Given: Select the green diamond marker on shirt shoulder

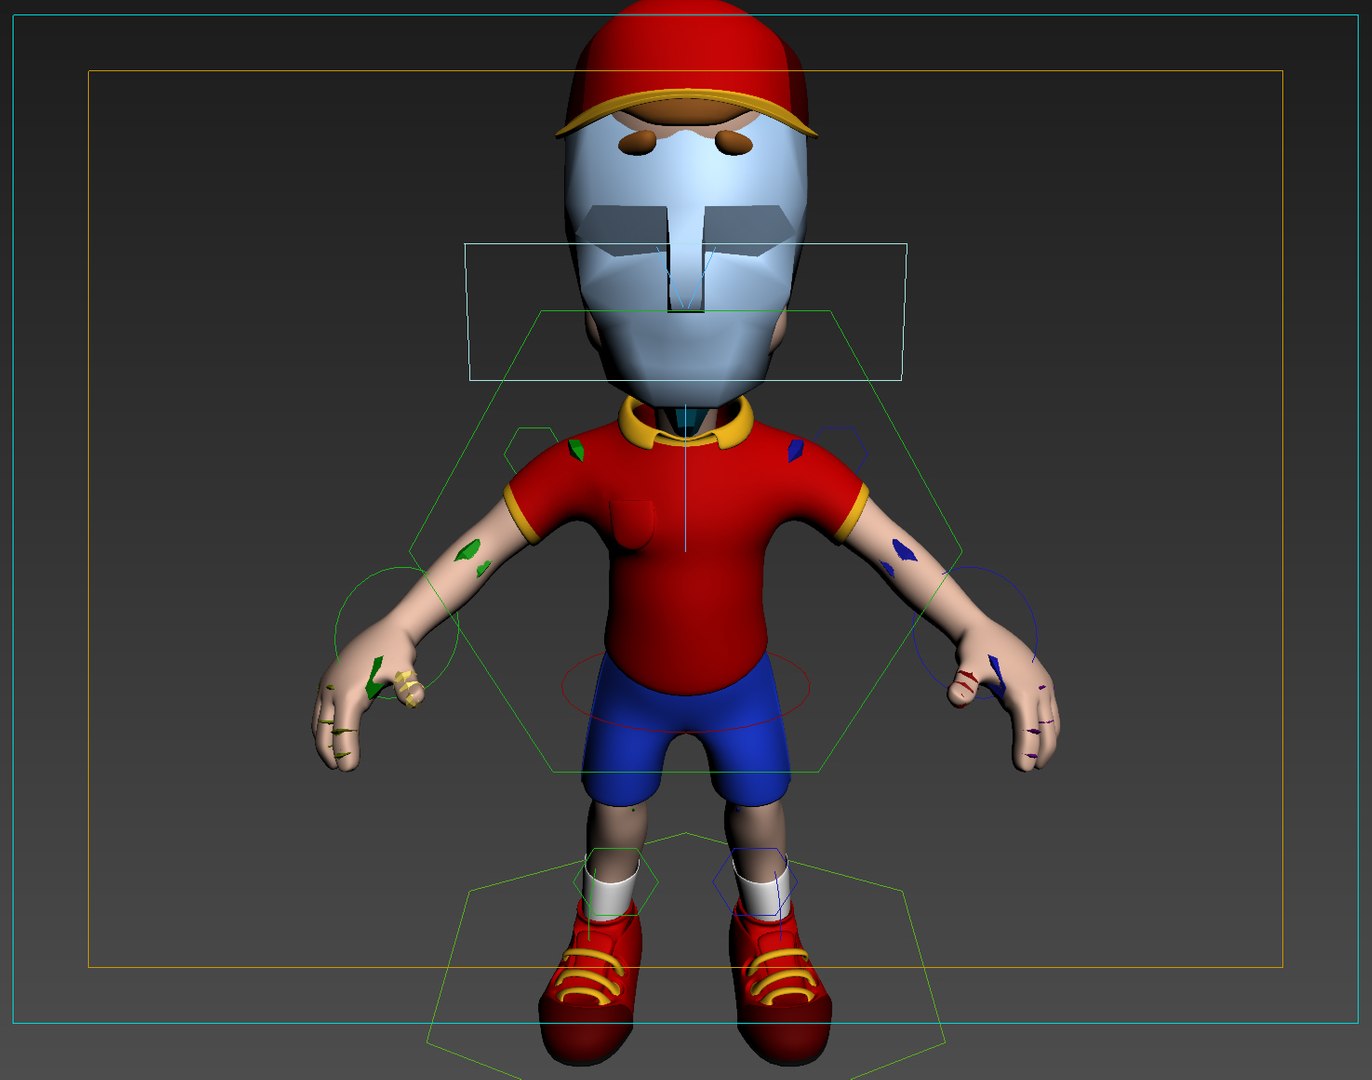Looking at the screenshot, I should (x=576, y=450).
